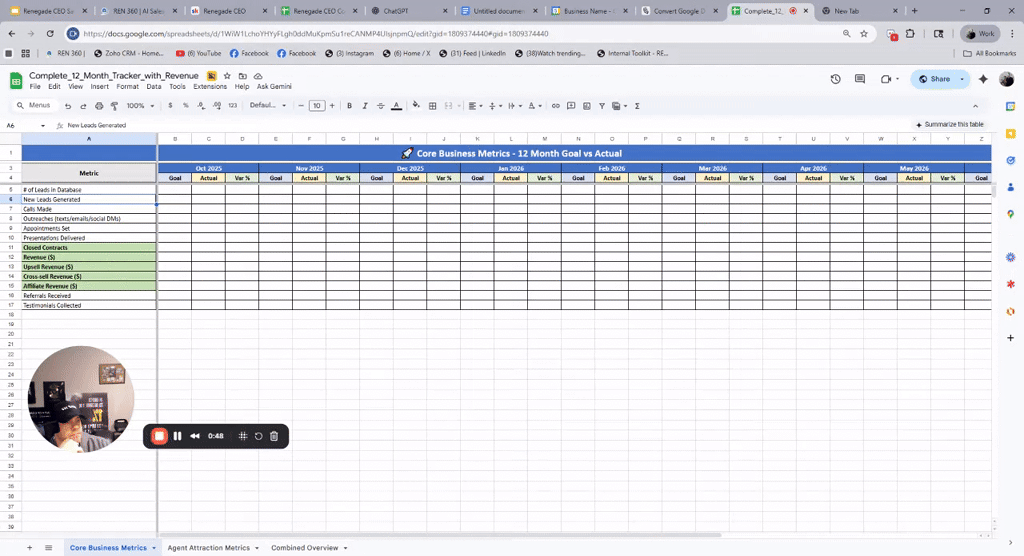Open the Insert menu
Image resolution: width=1024 pixels, height=556 pixels.
point(99,86)
